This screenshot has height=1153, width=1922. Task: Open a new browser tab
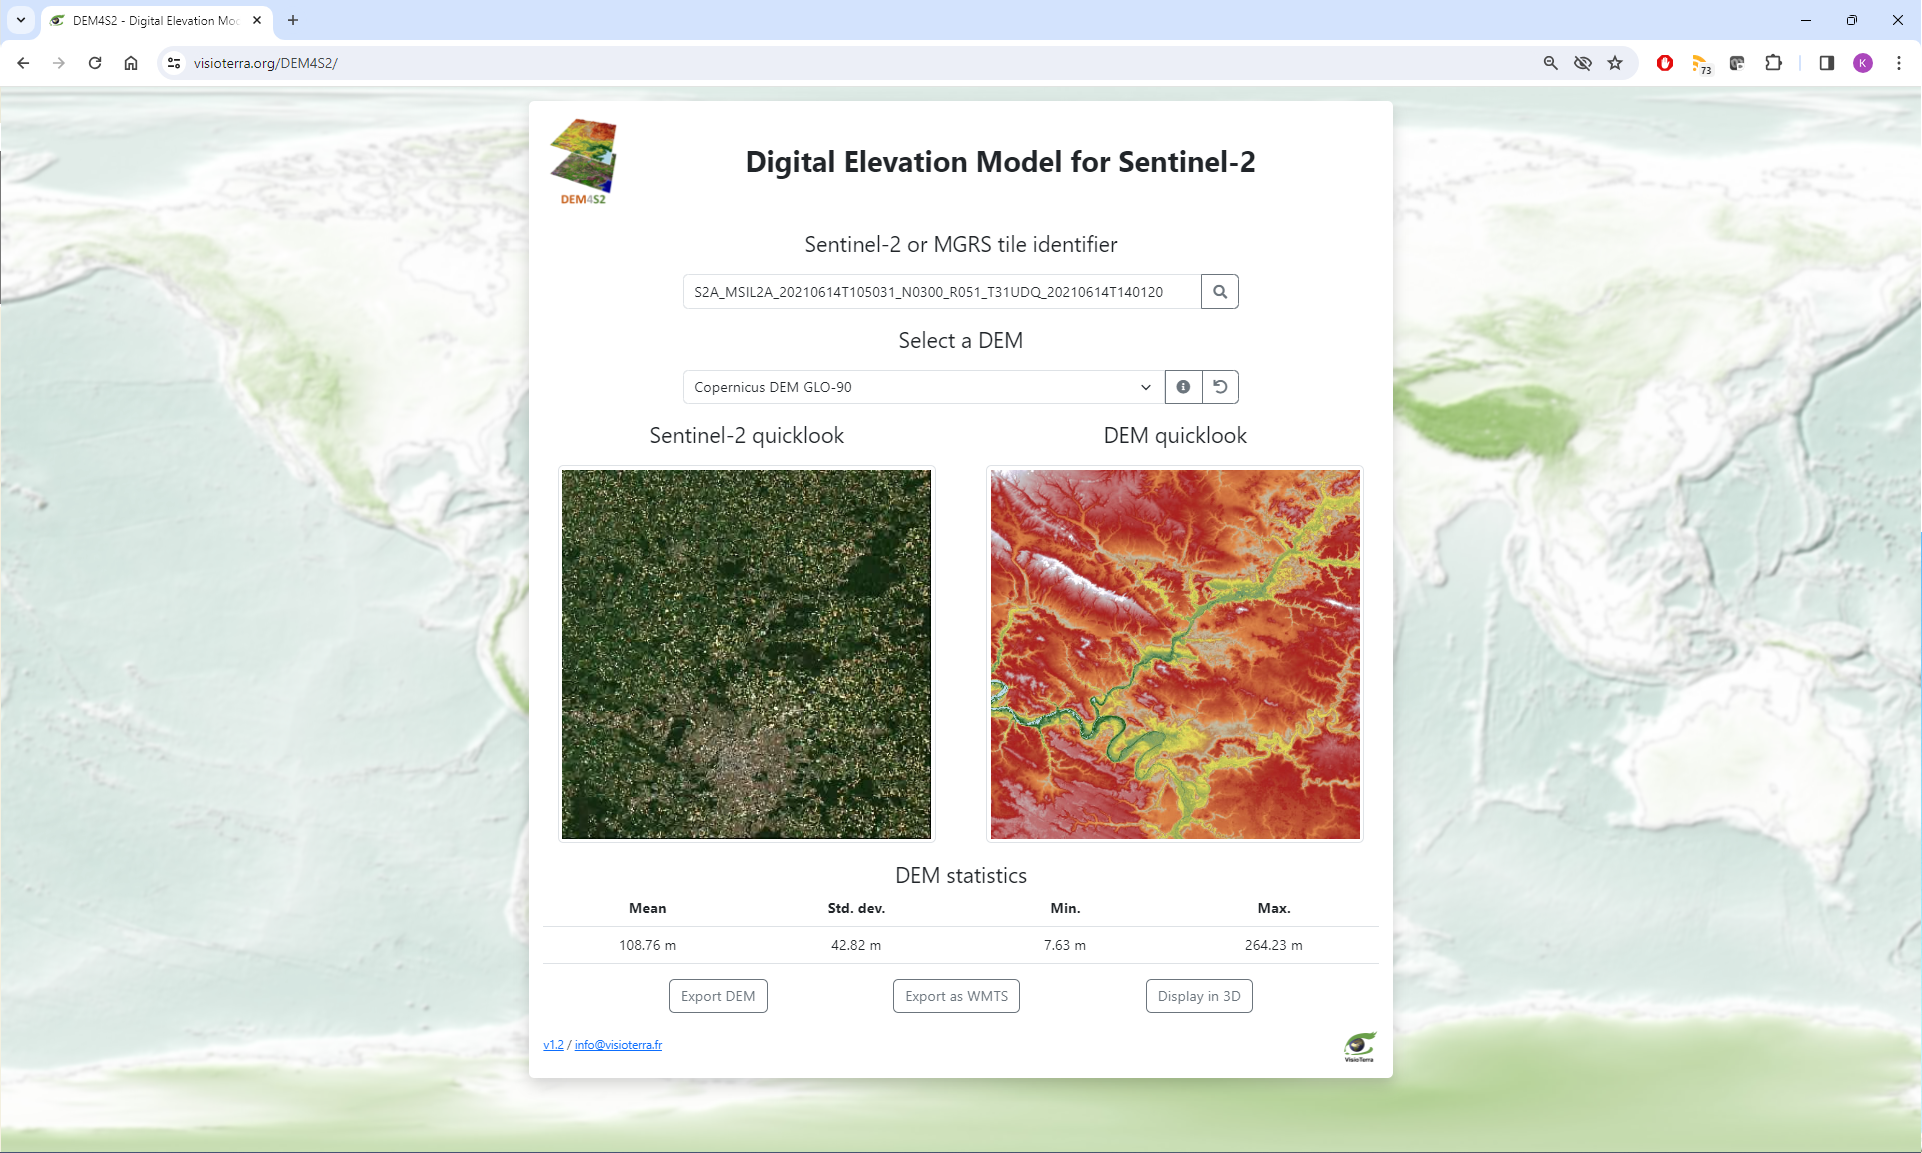[293, 20]
